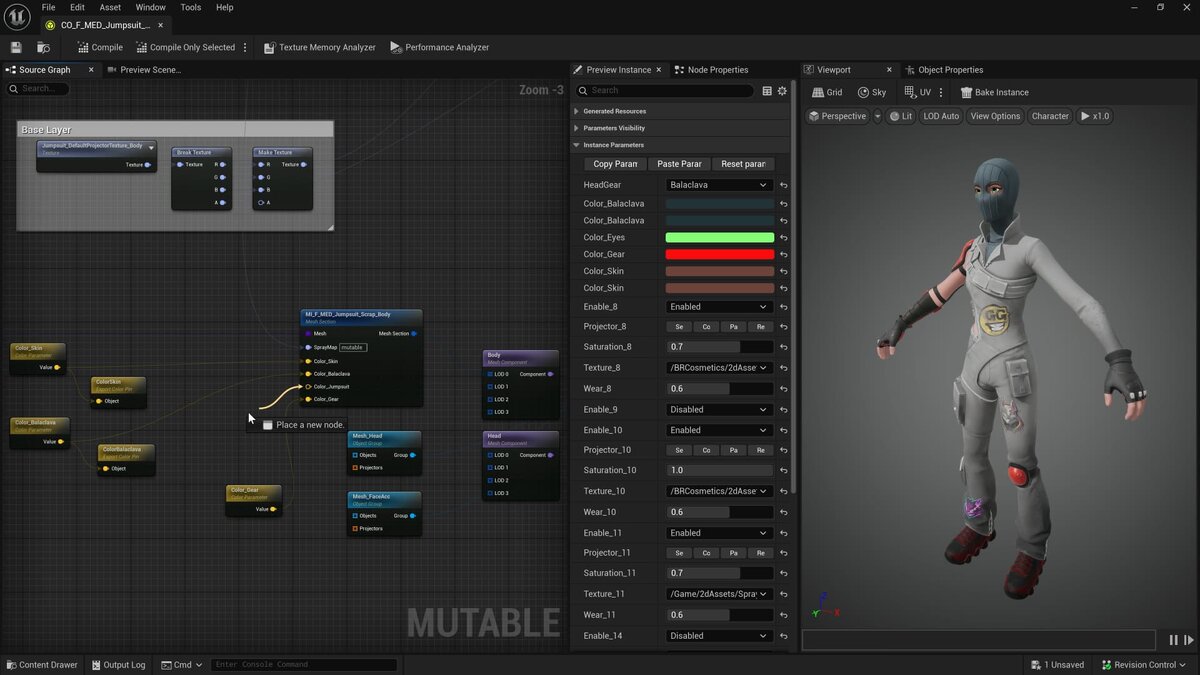Image resolution: width=1200 pixels, height=675 pixels.
Task: Collapse the Instance Parameters section
Action: pyautogui.click(x=575, y=145)
